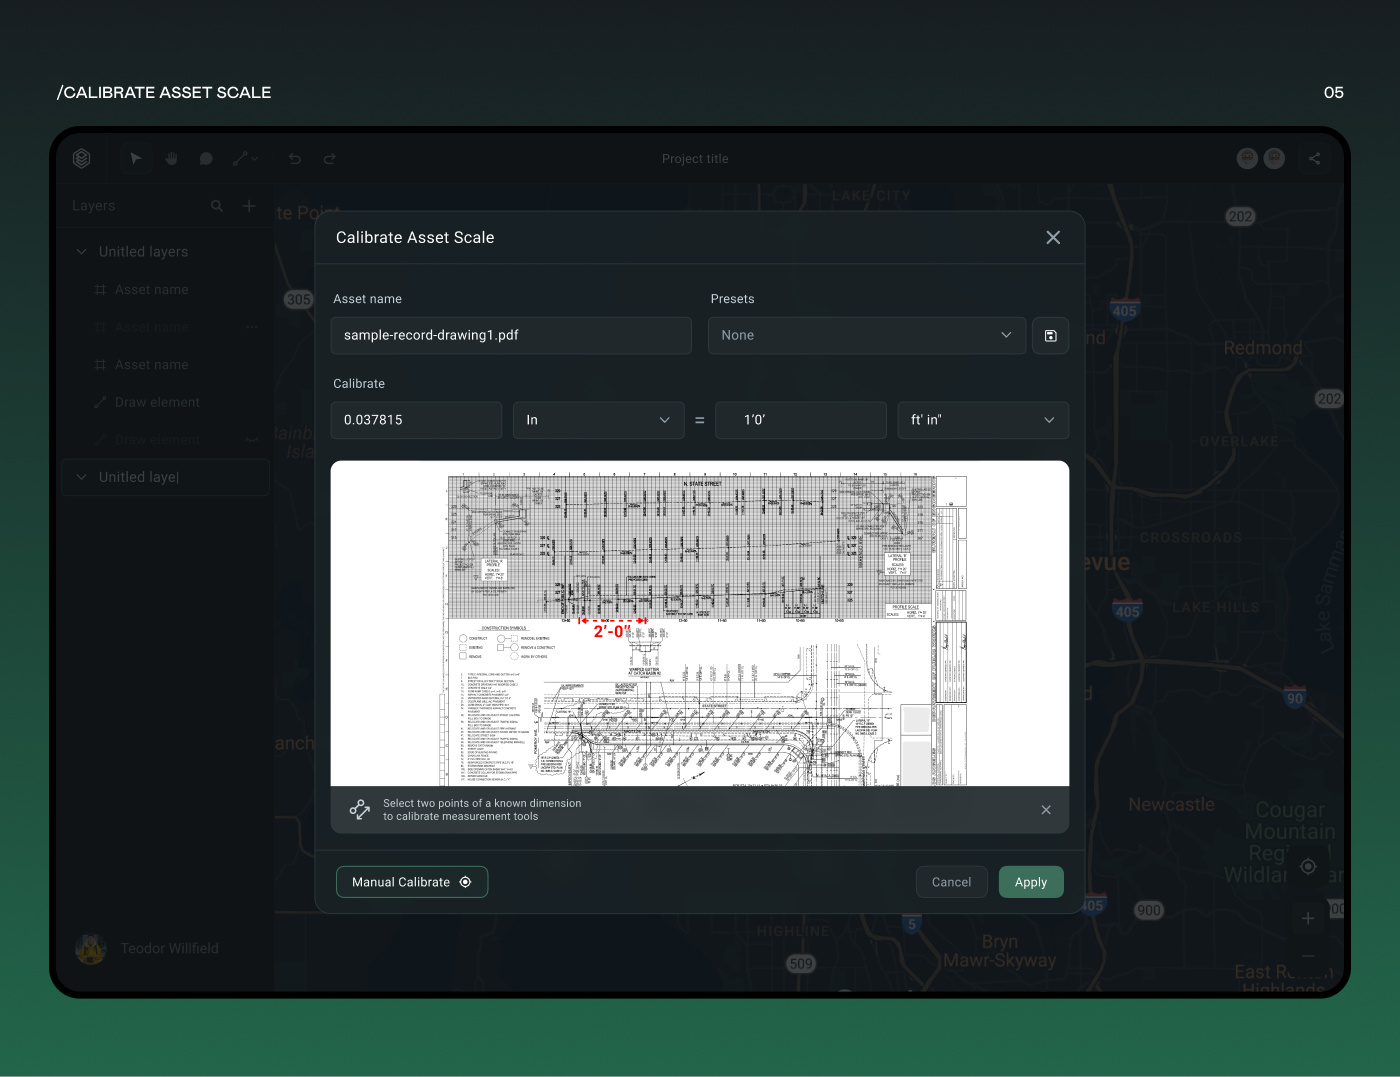The image size is (1400, 1077).
Task: Click the Manual Calibrate button
Action: coord(411,881)
